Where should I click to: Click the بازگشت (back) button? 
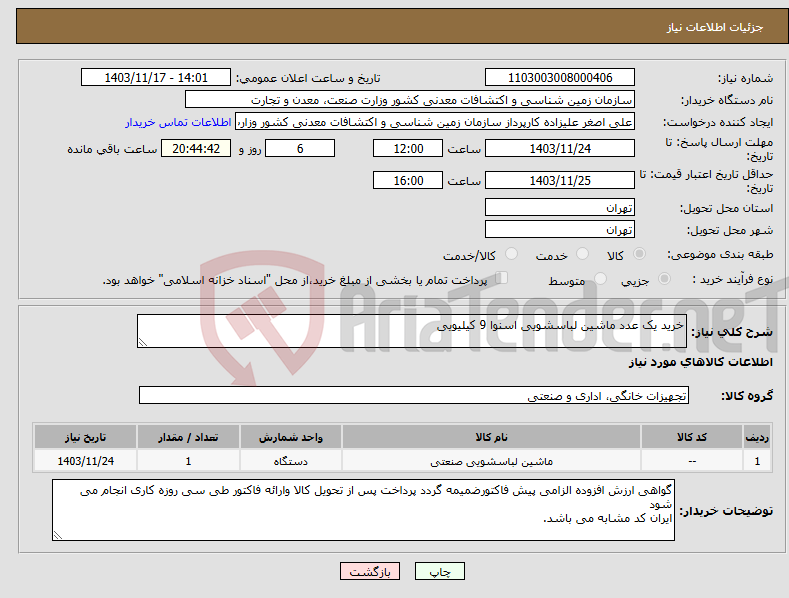point(370,572)
